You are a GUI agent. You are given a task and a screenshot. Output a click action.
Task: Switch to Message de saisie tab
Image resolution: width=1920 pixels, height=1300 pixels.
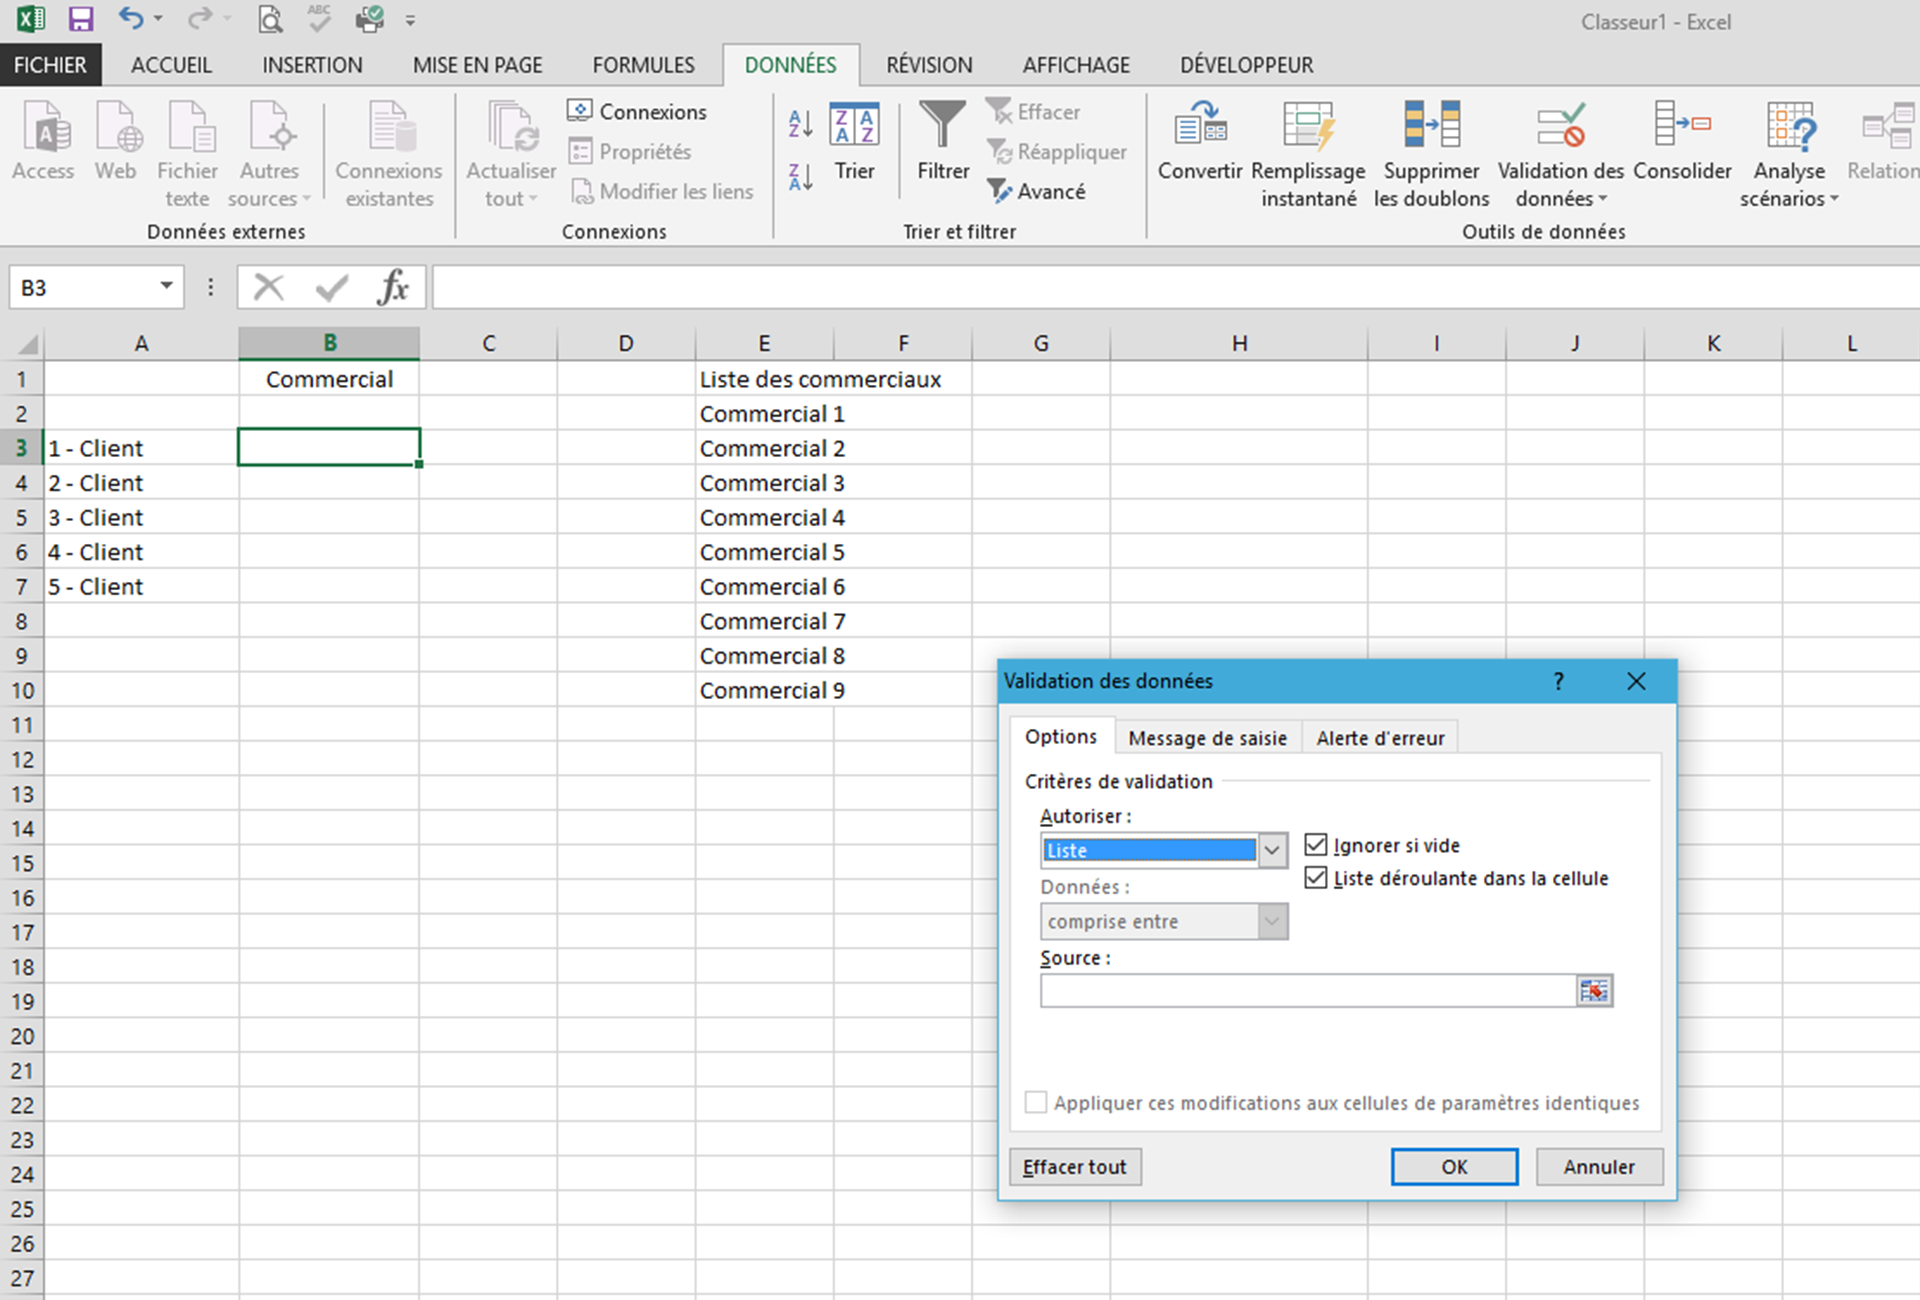pos(1207,738)
